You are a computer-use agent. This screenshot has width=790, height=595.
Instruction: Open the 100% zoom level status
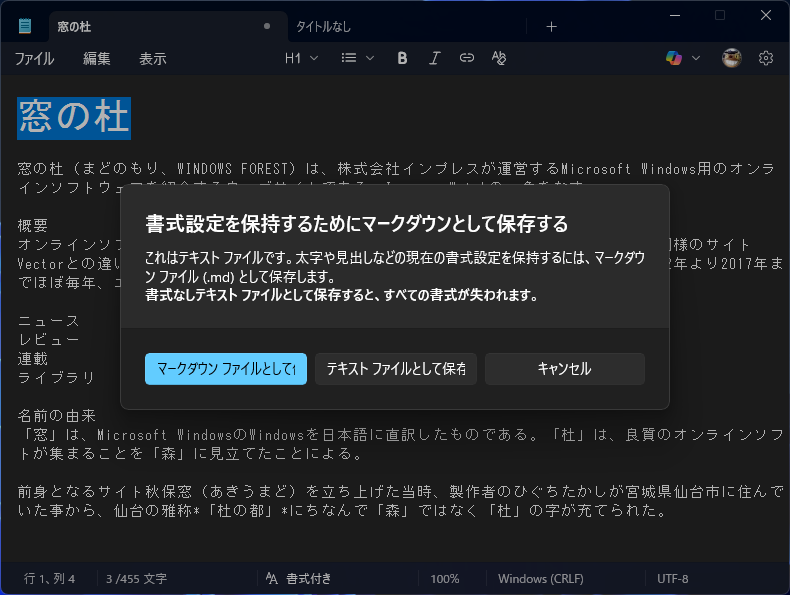click(445, 578)
